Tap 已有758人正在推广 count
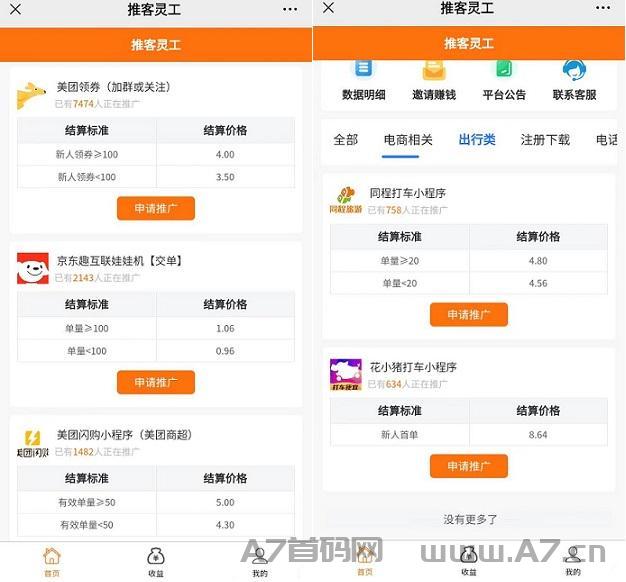The image size is (626, 582). (408, 210)
